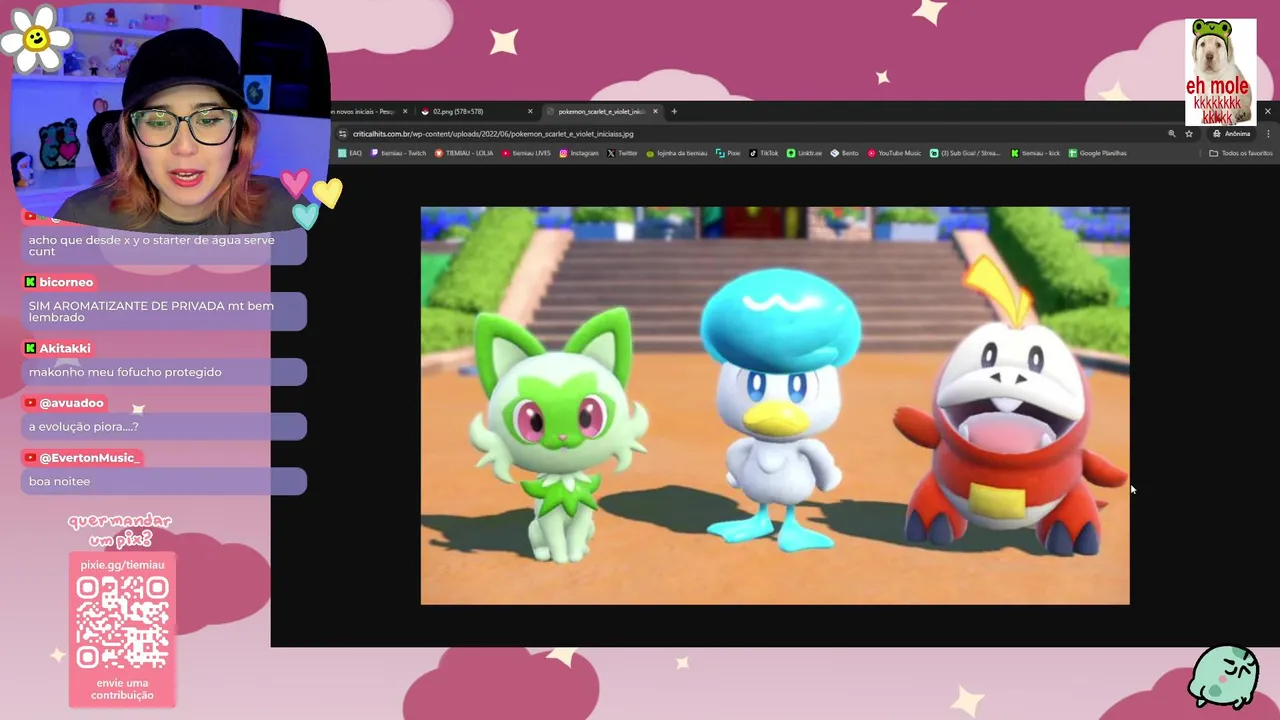1280x720 pixels.
Task: Click the 'pixie.gg/tiemiau' text above QR code
Action: click(x=122, y=565)
